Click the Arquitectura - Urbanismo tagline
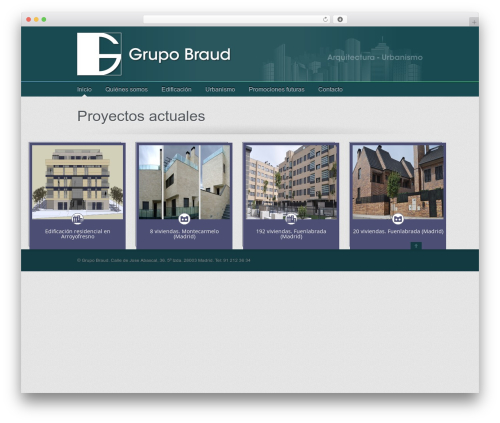 [375, 57]
